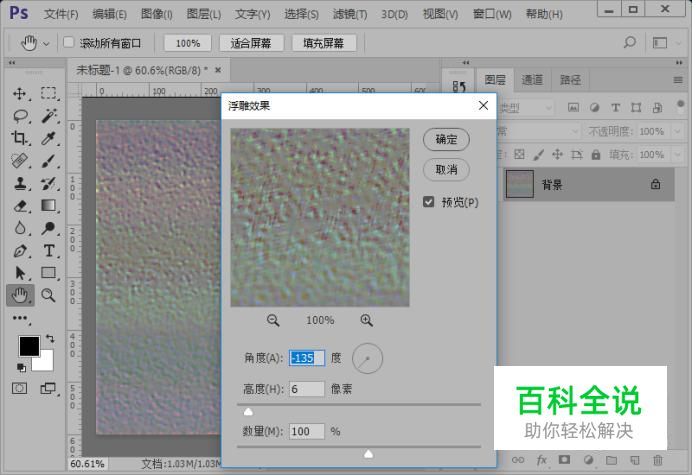Select the Move tool
Screen dimensions: 692x475
(19, 94)
